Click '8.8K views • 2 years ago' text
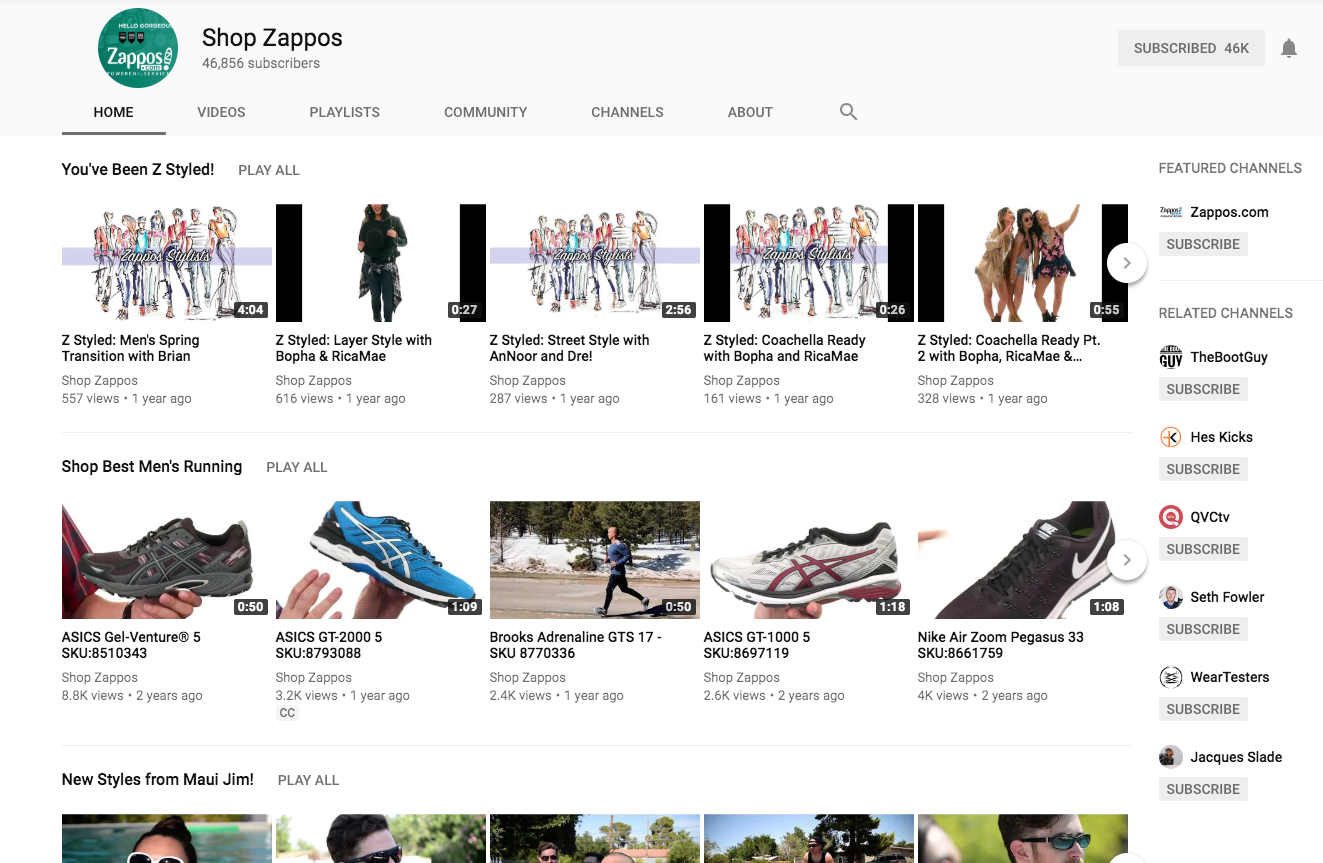 click(132, 695)
